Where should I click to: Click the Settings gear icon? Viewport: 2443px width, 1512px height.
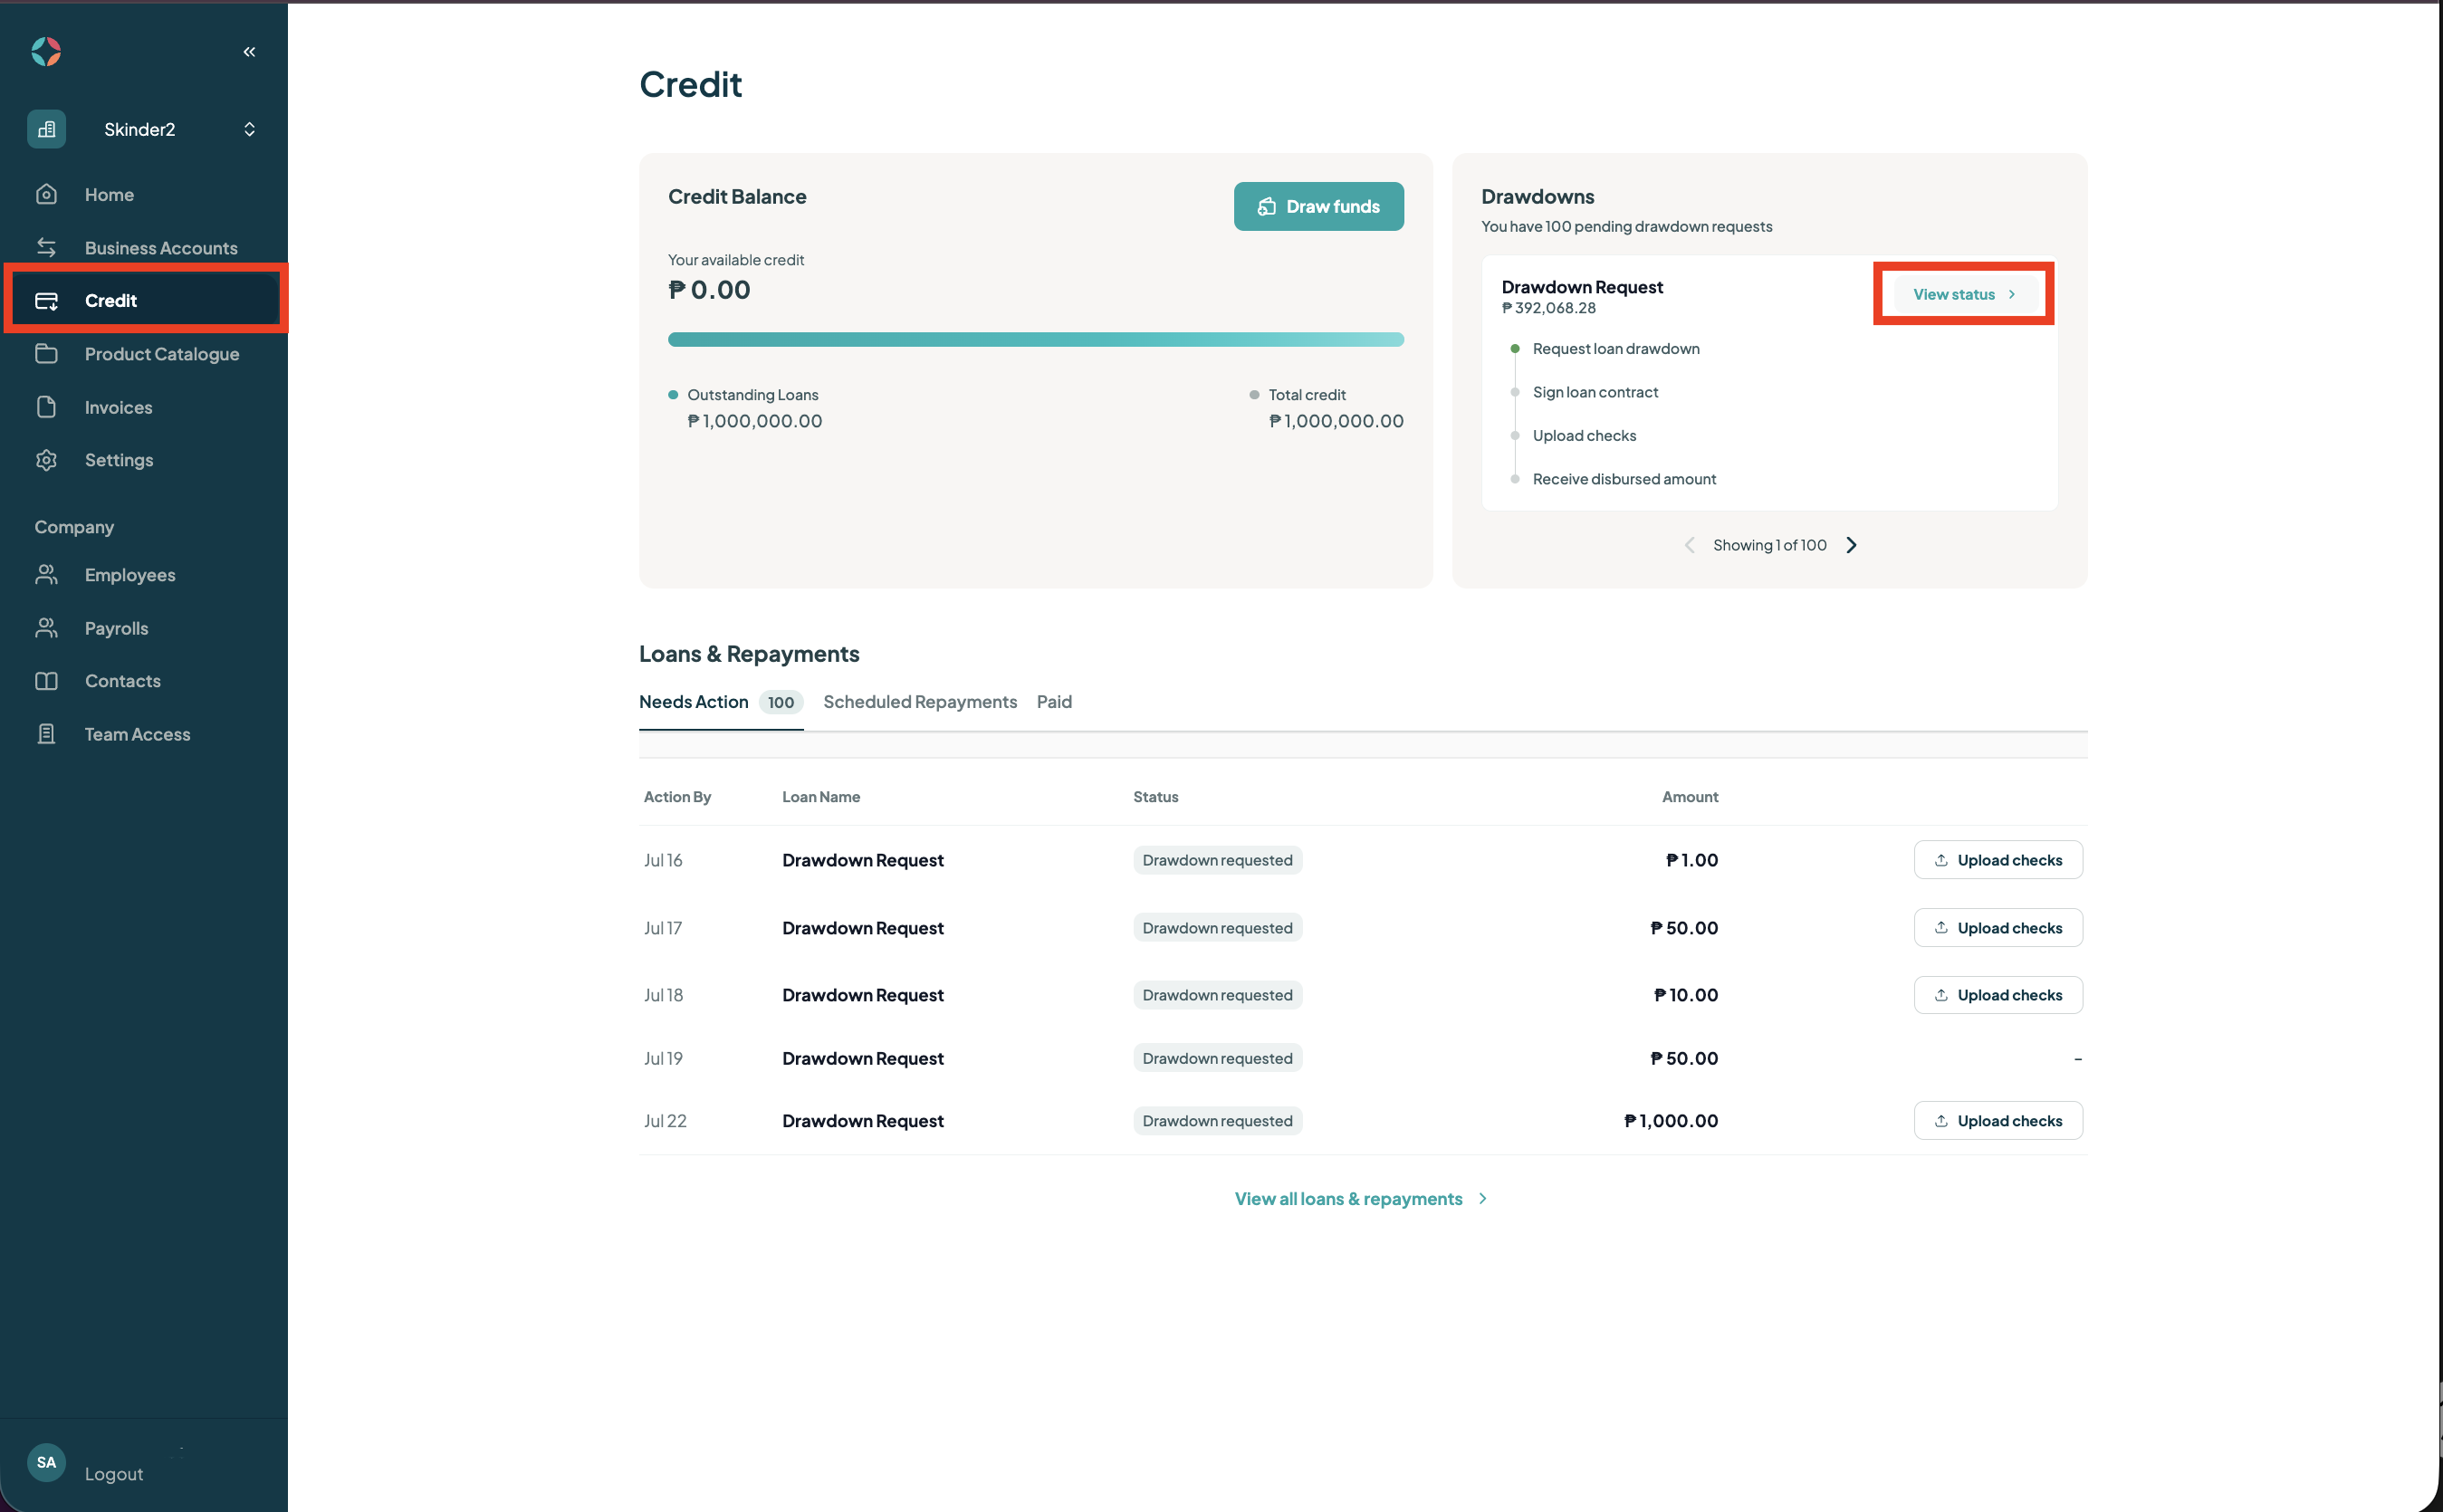pos(46,460)
